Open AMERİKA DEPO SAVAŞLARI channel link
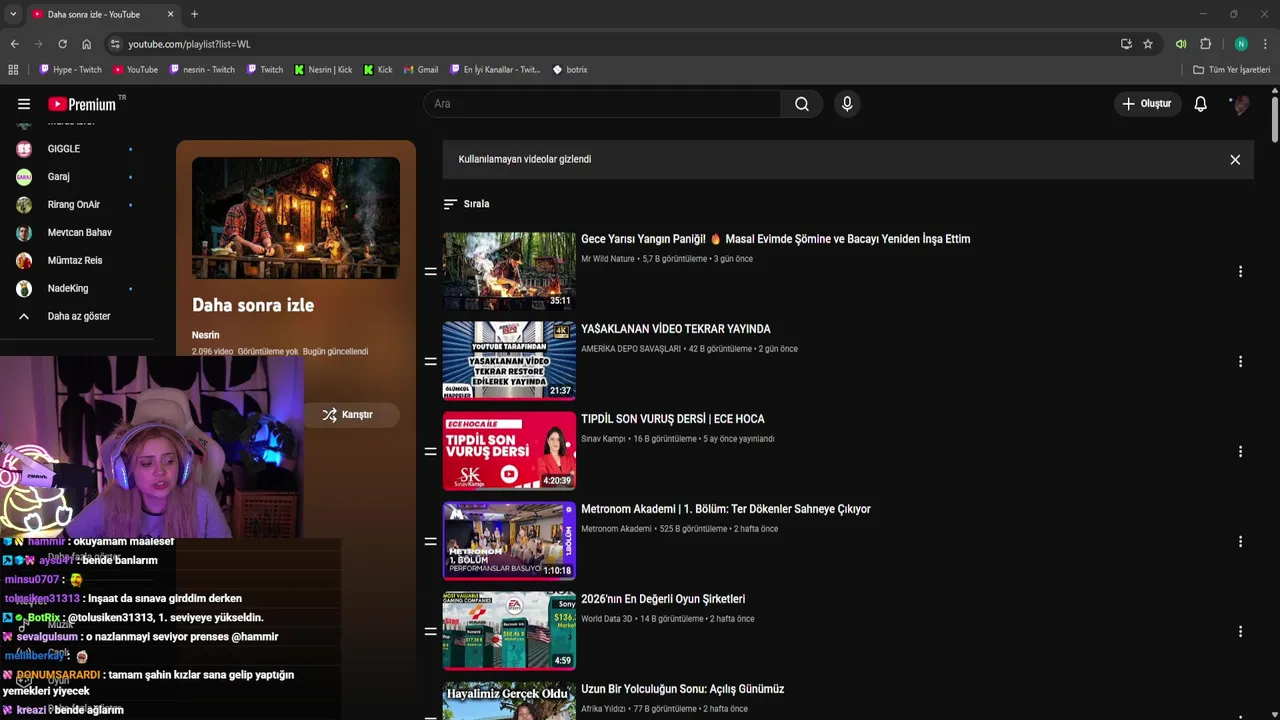This screenshot has height=720, width=1280. pyautogui.click(x=631, y=349)
